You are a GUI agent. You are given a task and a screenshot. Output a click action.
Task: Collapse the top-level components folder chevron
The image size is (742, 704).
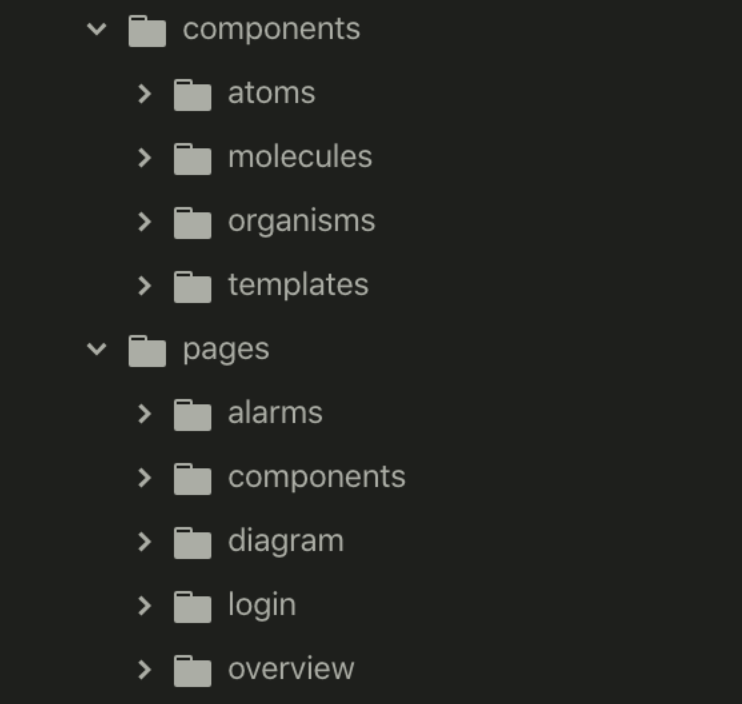pyautogui.click(x=97, y=29)
